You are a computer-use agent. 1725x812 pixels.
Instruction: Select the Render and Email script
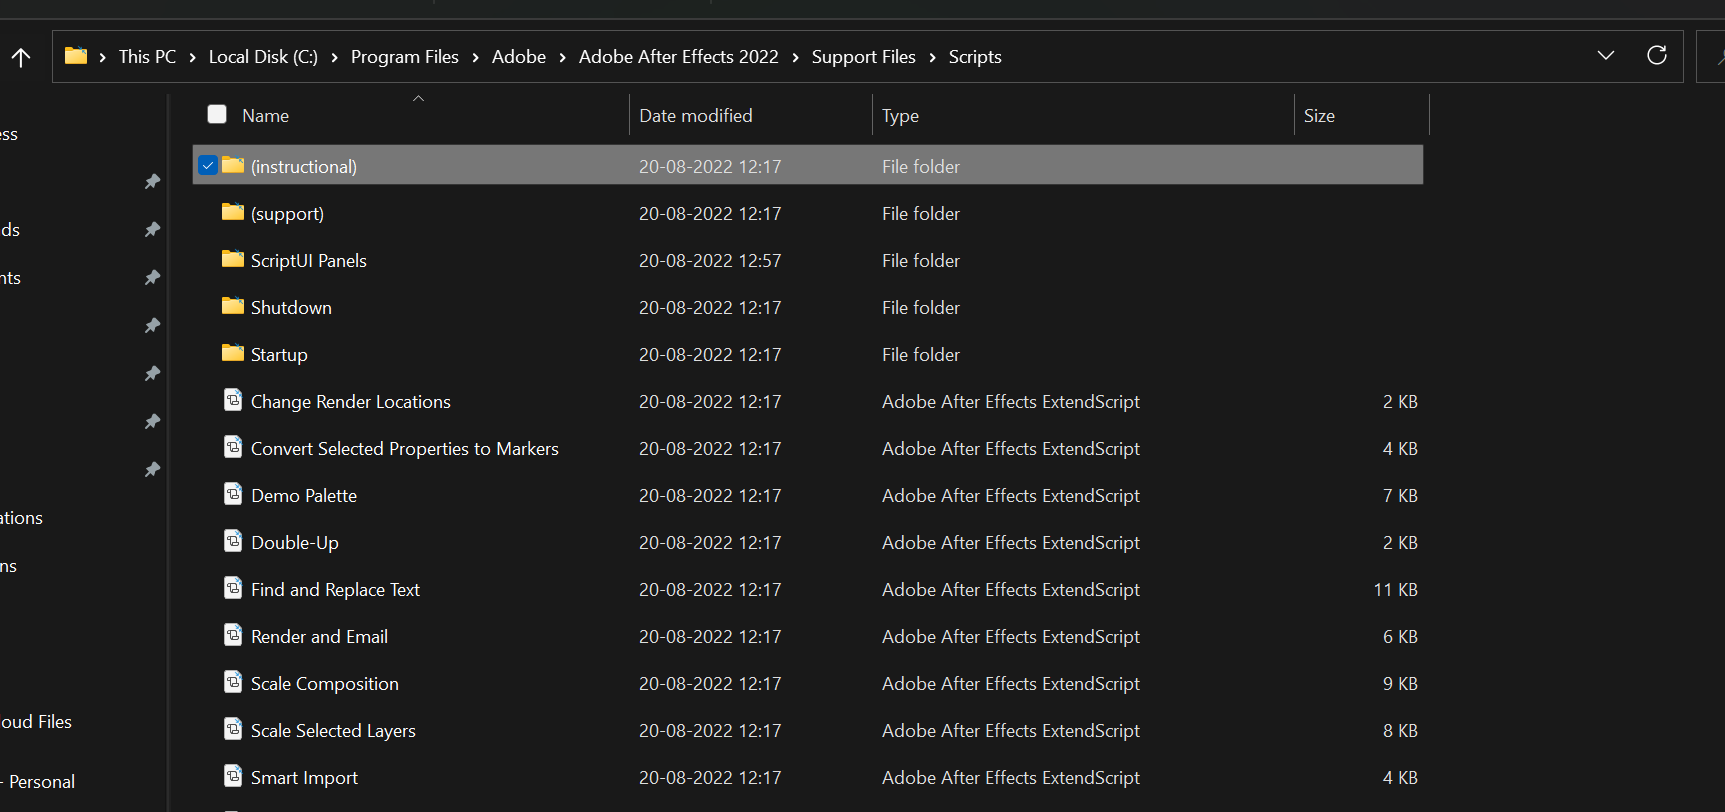(x=319, y=637)
